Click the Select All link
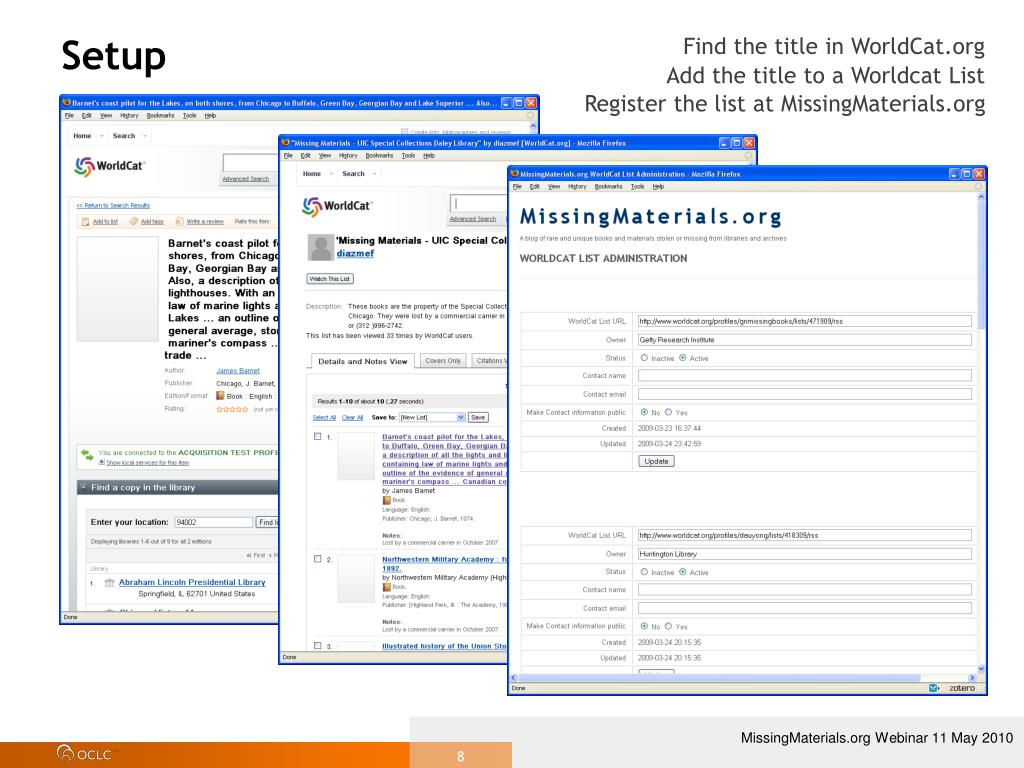Viewport: 1024px width, 768px height. (324, 418)
